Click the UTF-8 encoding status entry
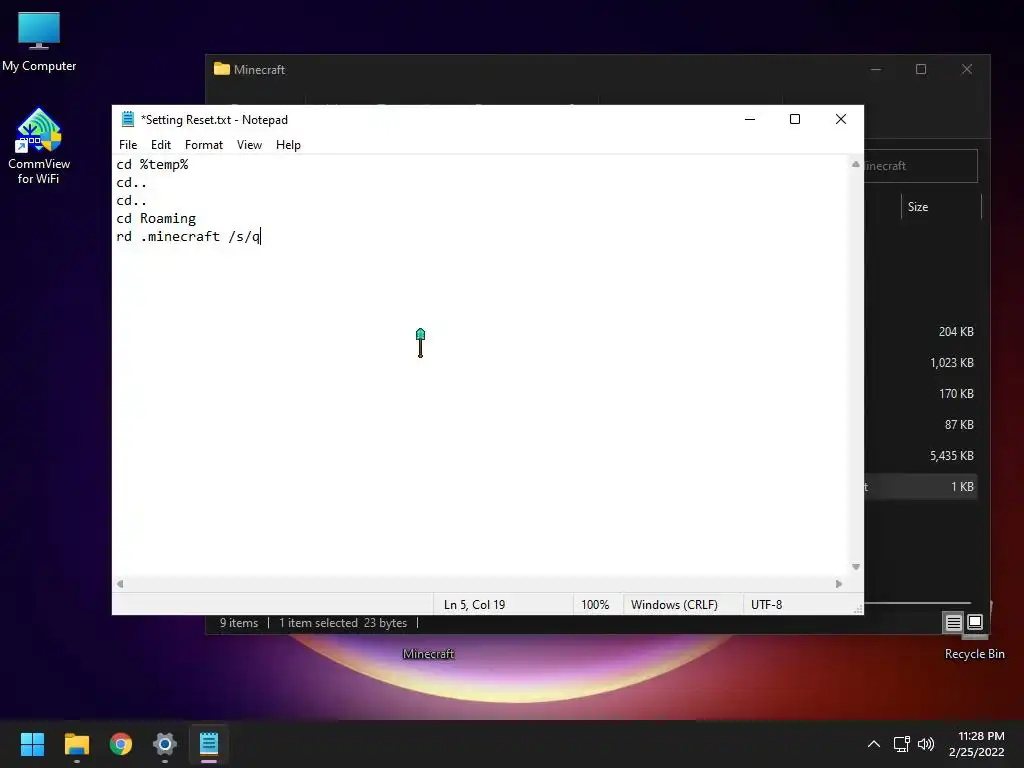The image size is (1024, 768). (767, 605)
